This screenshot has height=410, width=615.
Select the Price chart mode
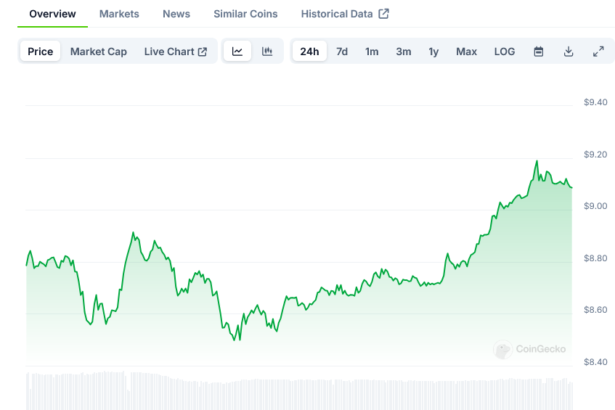41,52
